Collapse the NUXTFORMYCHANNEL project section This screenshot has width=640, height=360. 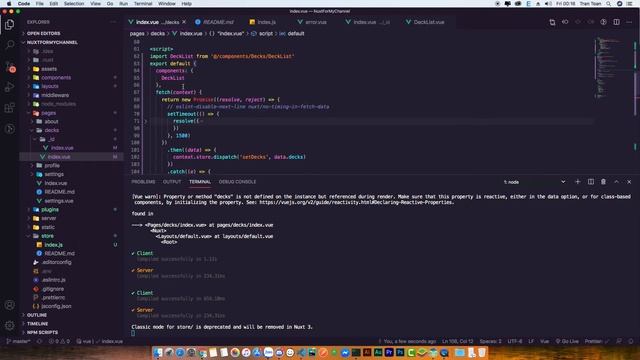click(52, 42)
